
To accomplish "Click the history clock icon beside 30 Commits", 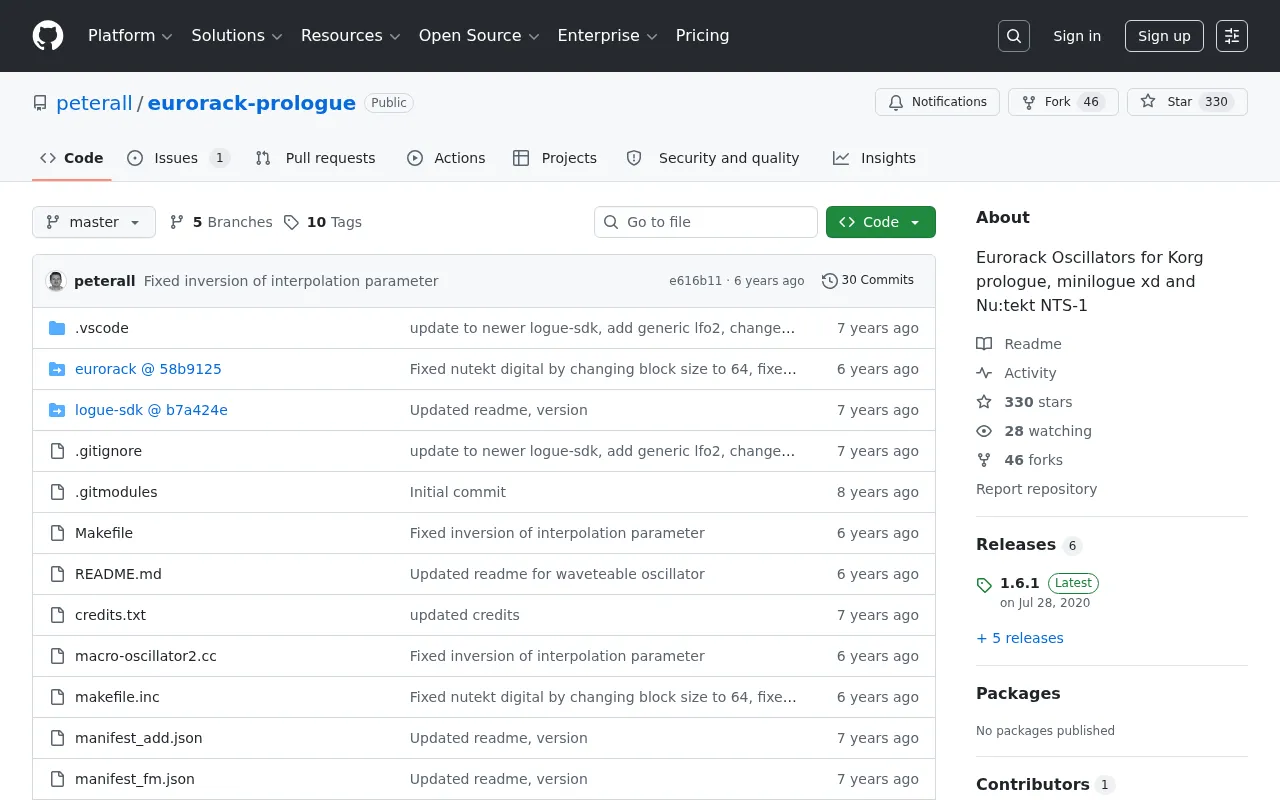I will click(x=829, y=281).
